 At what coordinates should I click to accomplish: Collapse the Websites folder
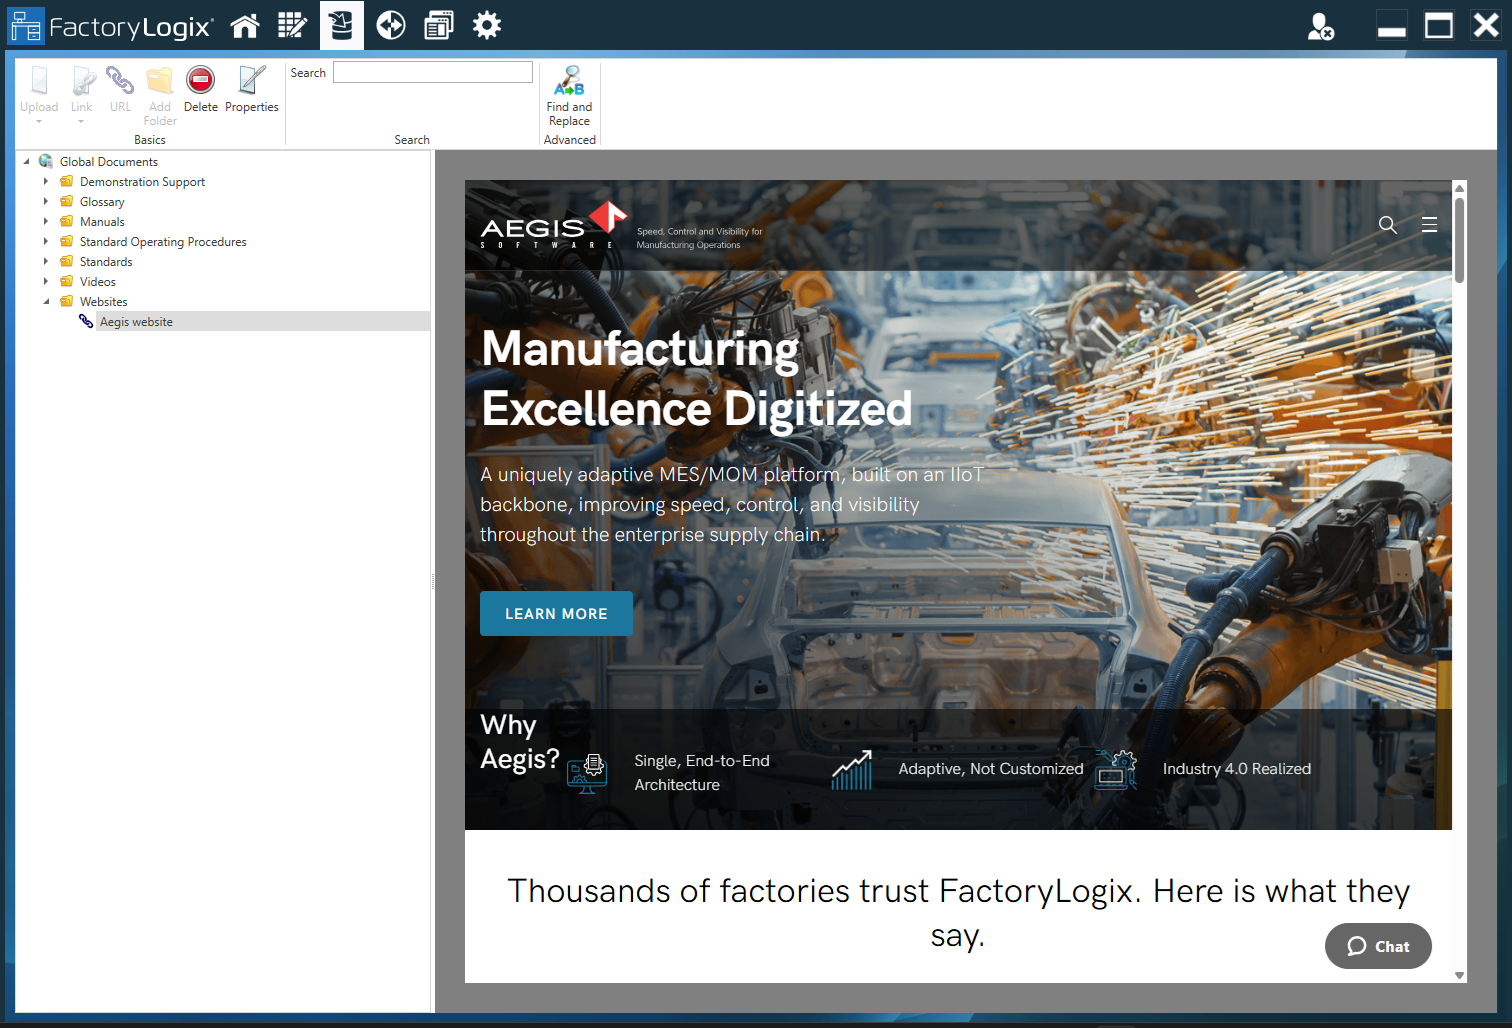[x=45, y=301]
